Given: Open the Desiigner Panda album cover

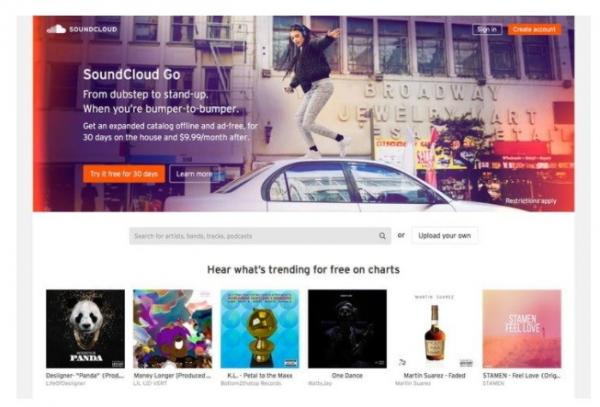Looking at the screenshot, I should (85, 329).
